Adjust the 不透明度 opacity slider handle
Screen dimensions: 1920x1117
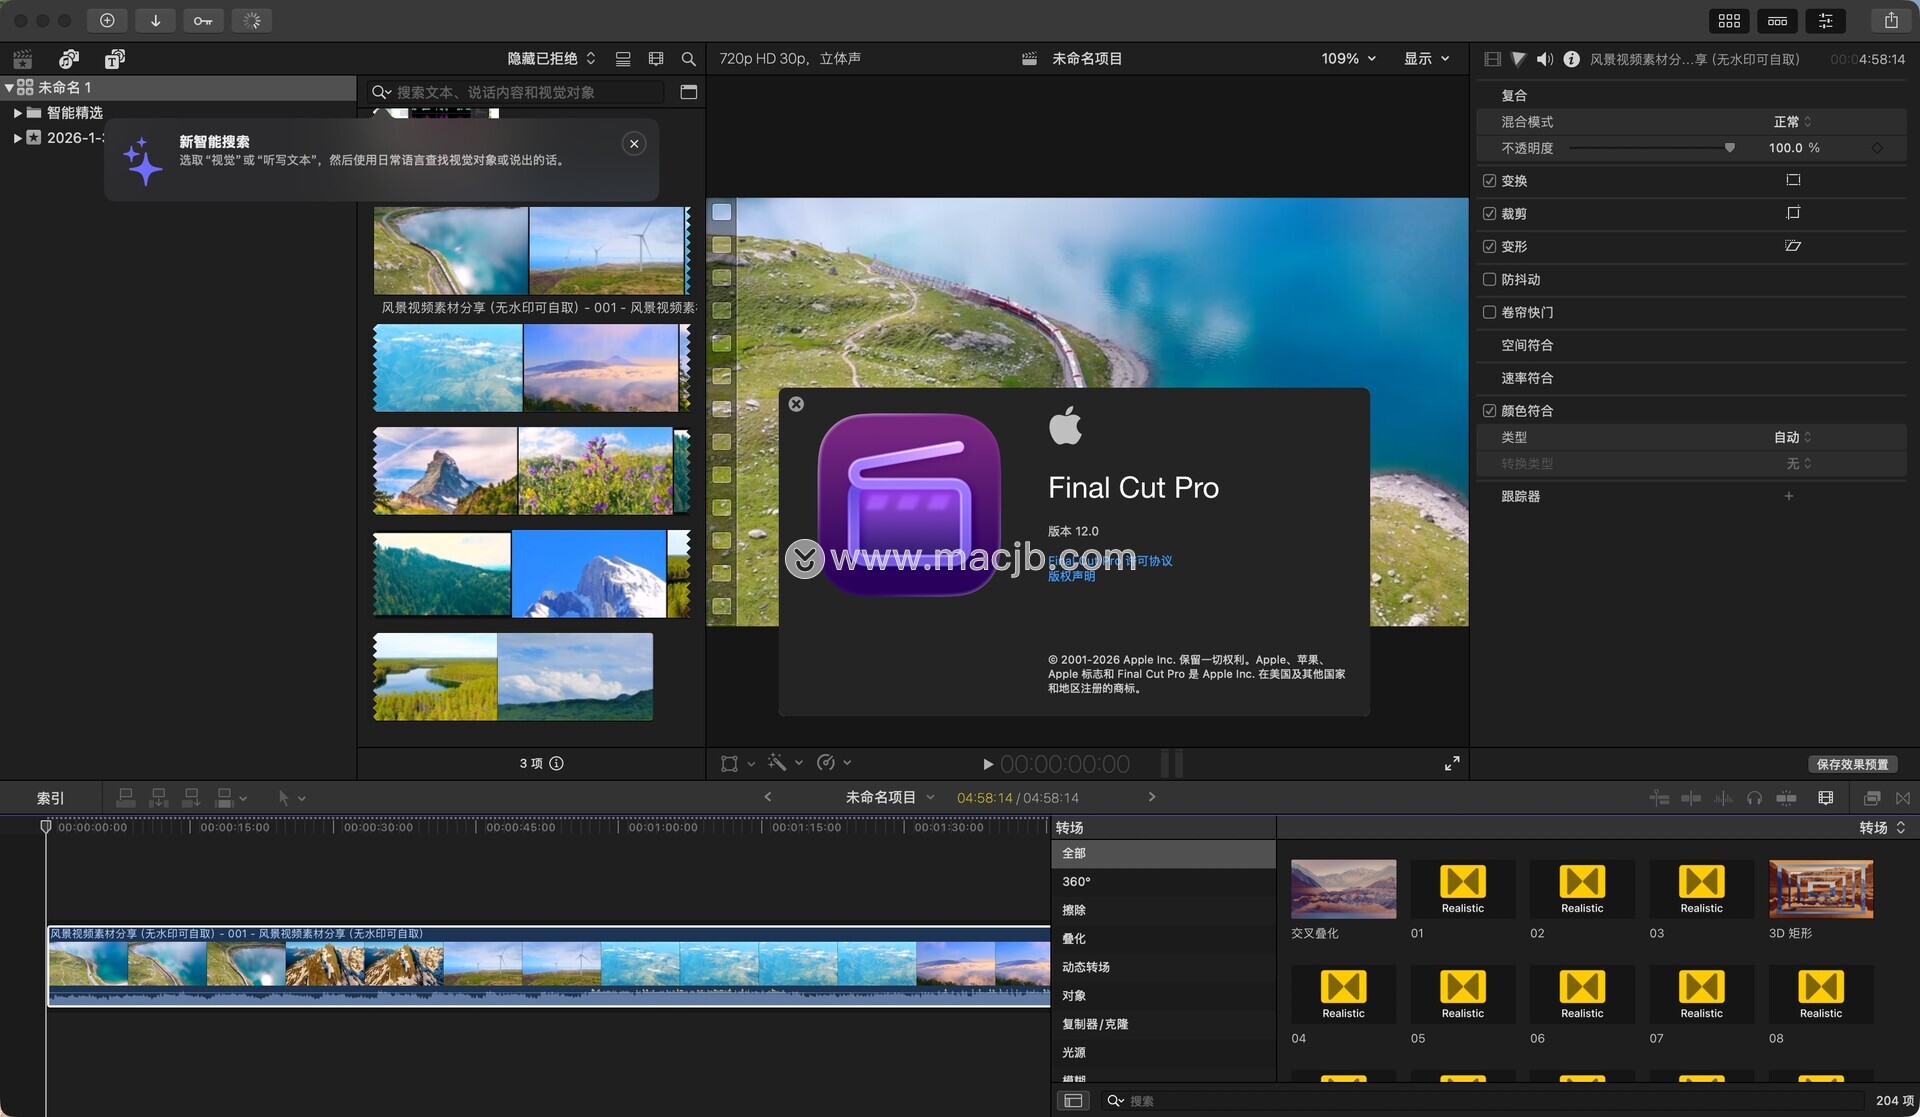point(1729,148)
